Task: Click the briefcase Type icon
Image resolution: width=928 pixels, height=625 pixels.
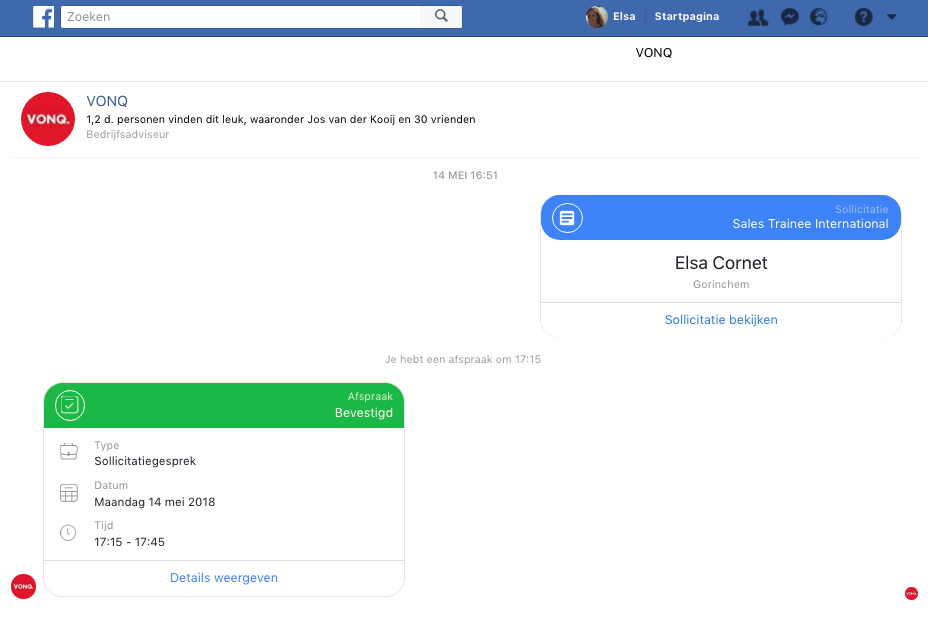Action: (x=69, y=452)
